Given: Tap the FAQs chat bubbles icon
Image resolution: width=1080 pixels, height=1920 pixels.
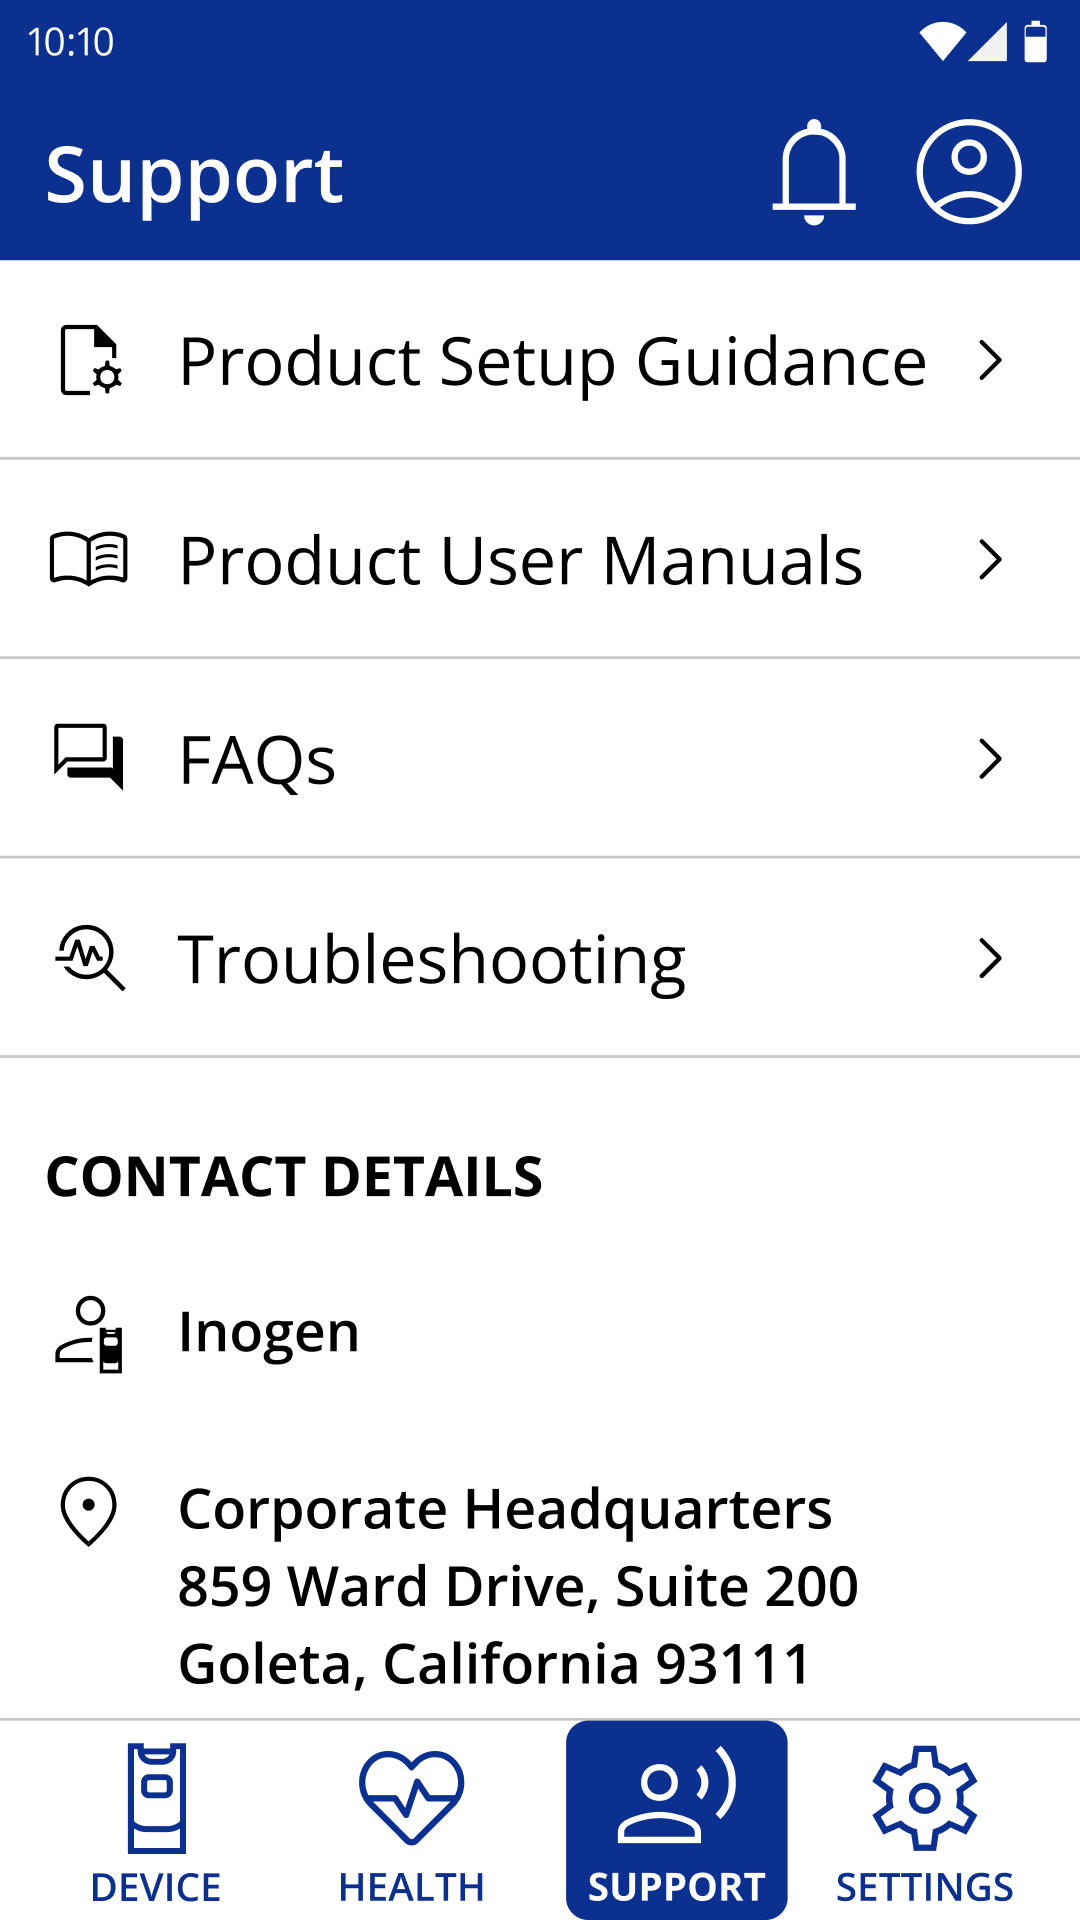Looking at the screenshot, I should tap(90, 757).
